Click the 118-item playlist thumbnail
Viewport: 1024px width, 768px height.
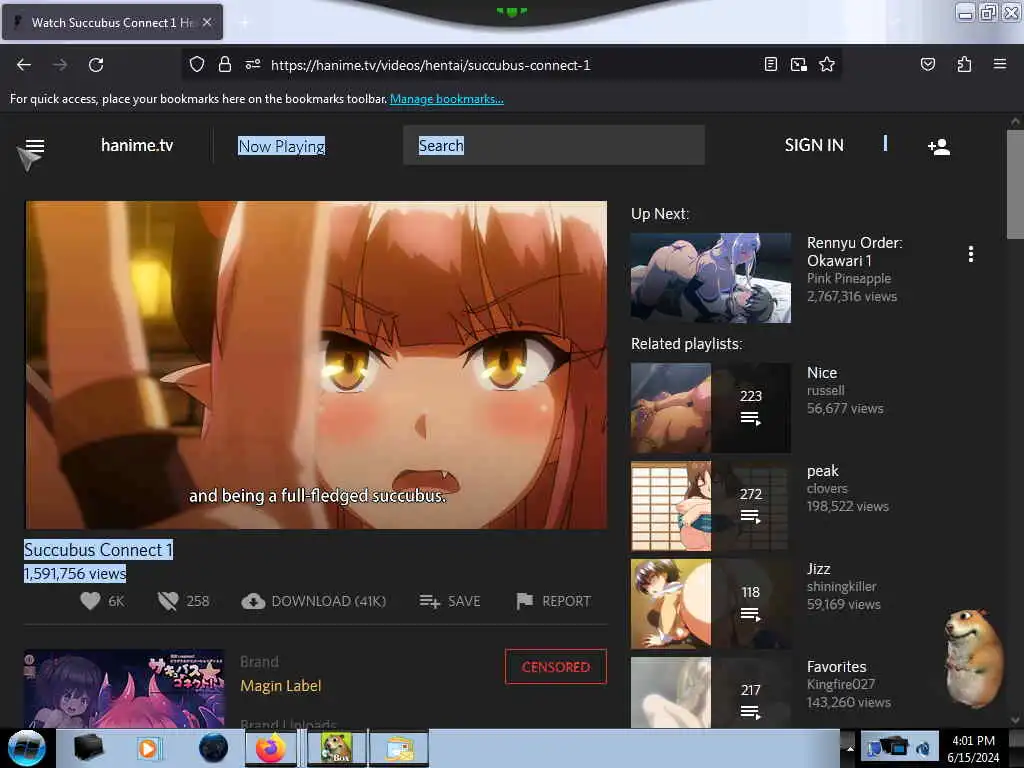click(x=711, y=604)
